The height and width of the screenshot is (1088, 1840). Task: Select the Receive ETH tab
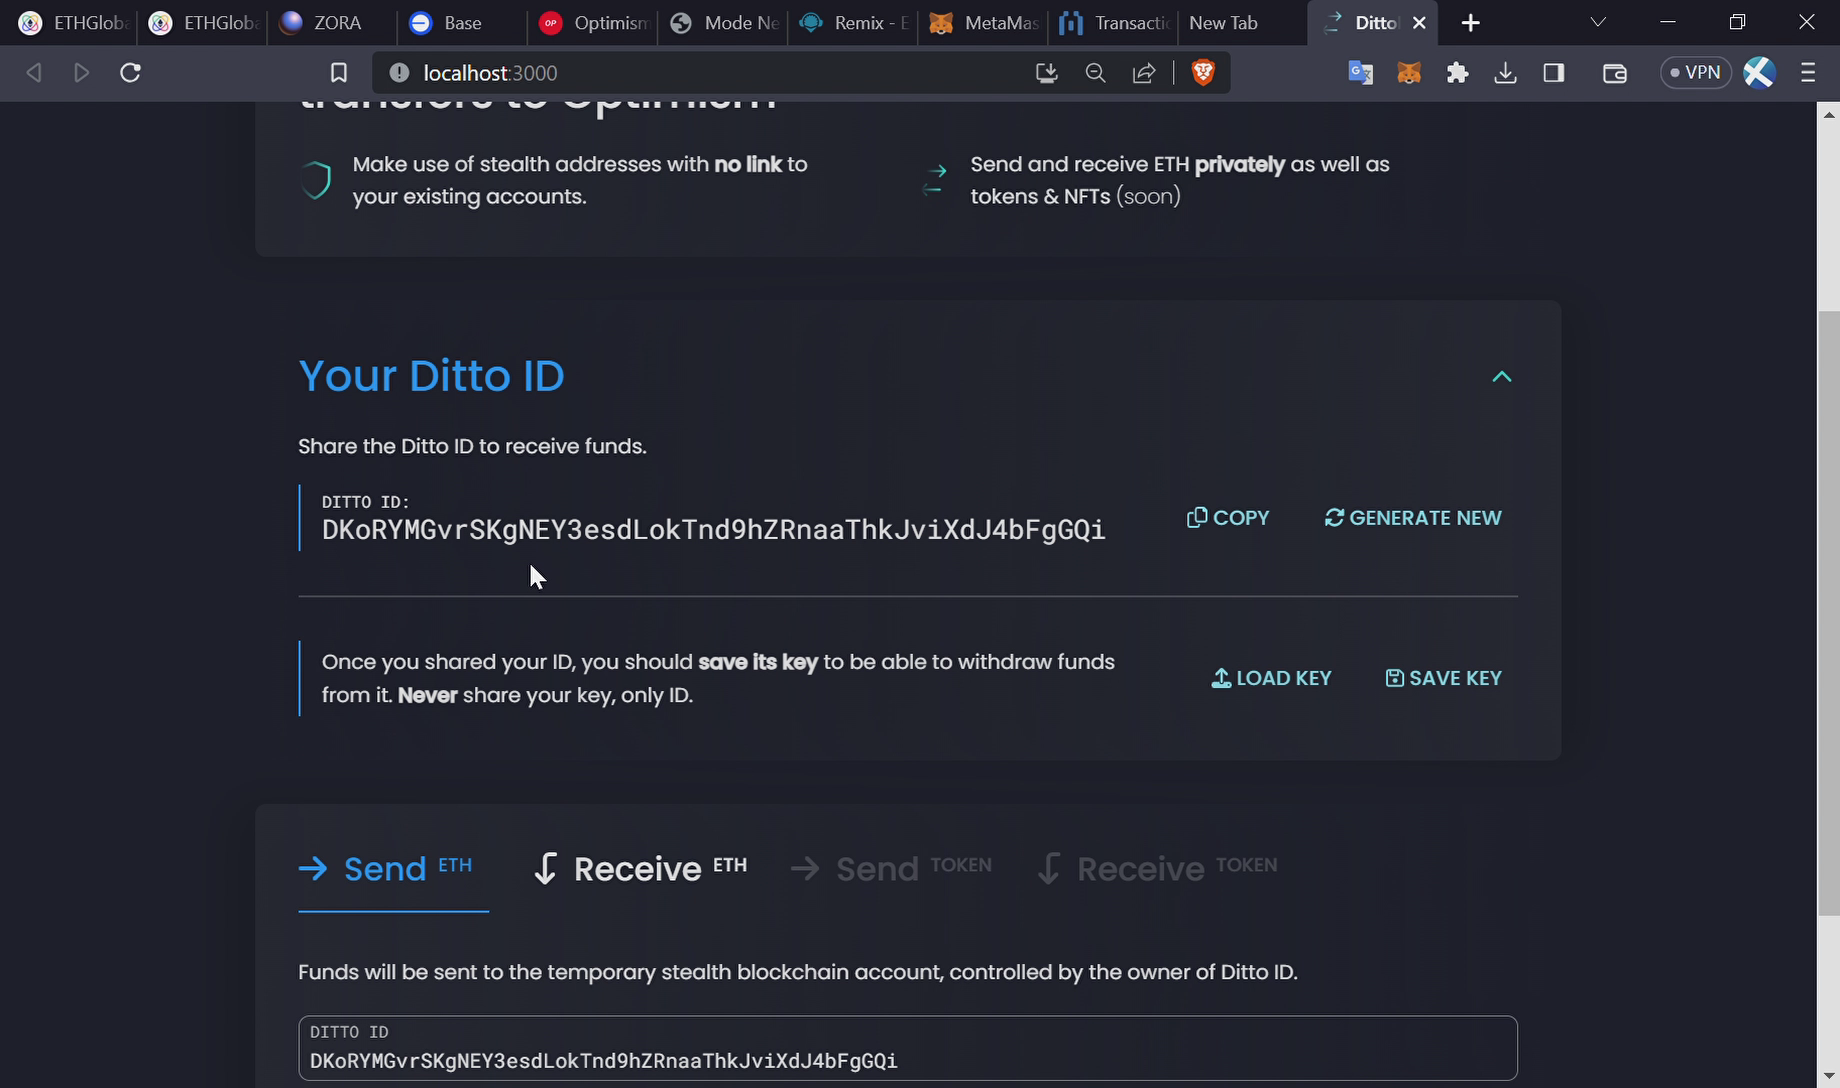640,868
